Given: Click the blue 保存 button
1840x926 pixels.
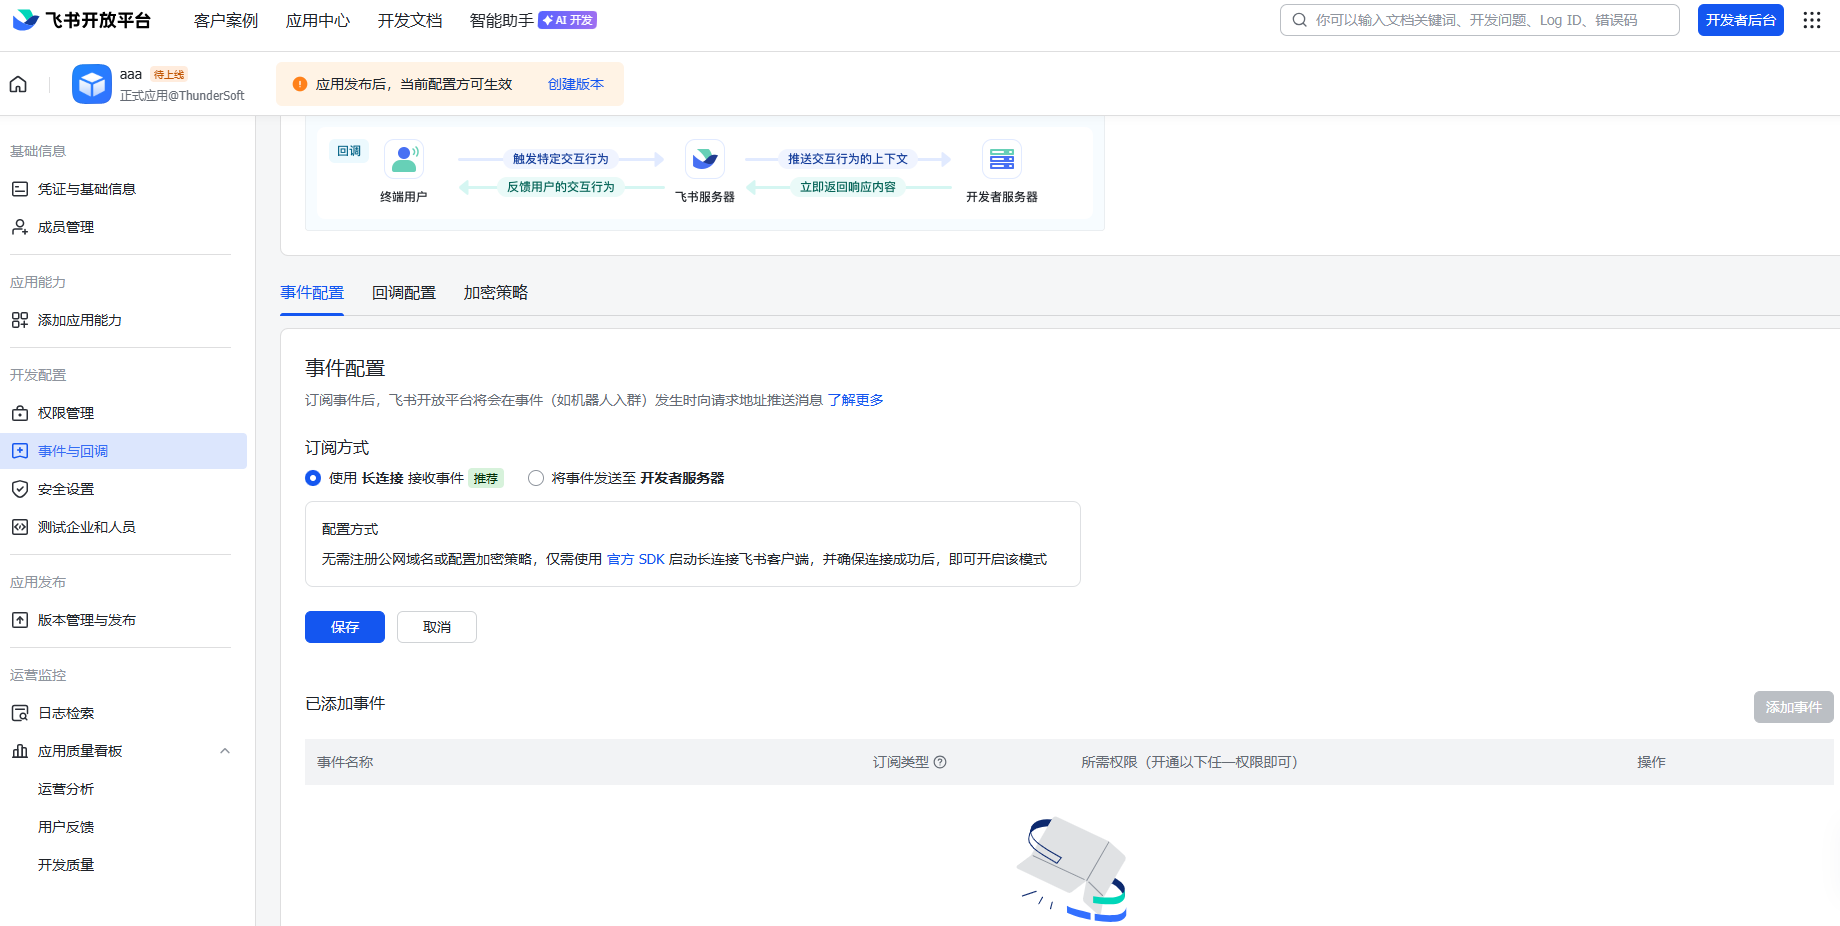Looking at the screenshot, I should [x=344, y=627].
